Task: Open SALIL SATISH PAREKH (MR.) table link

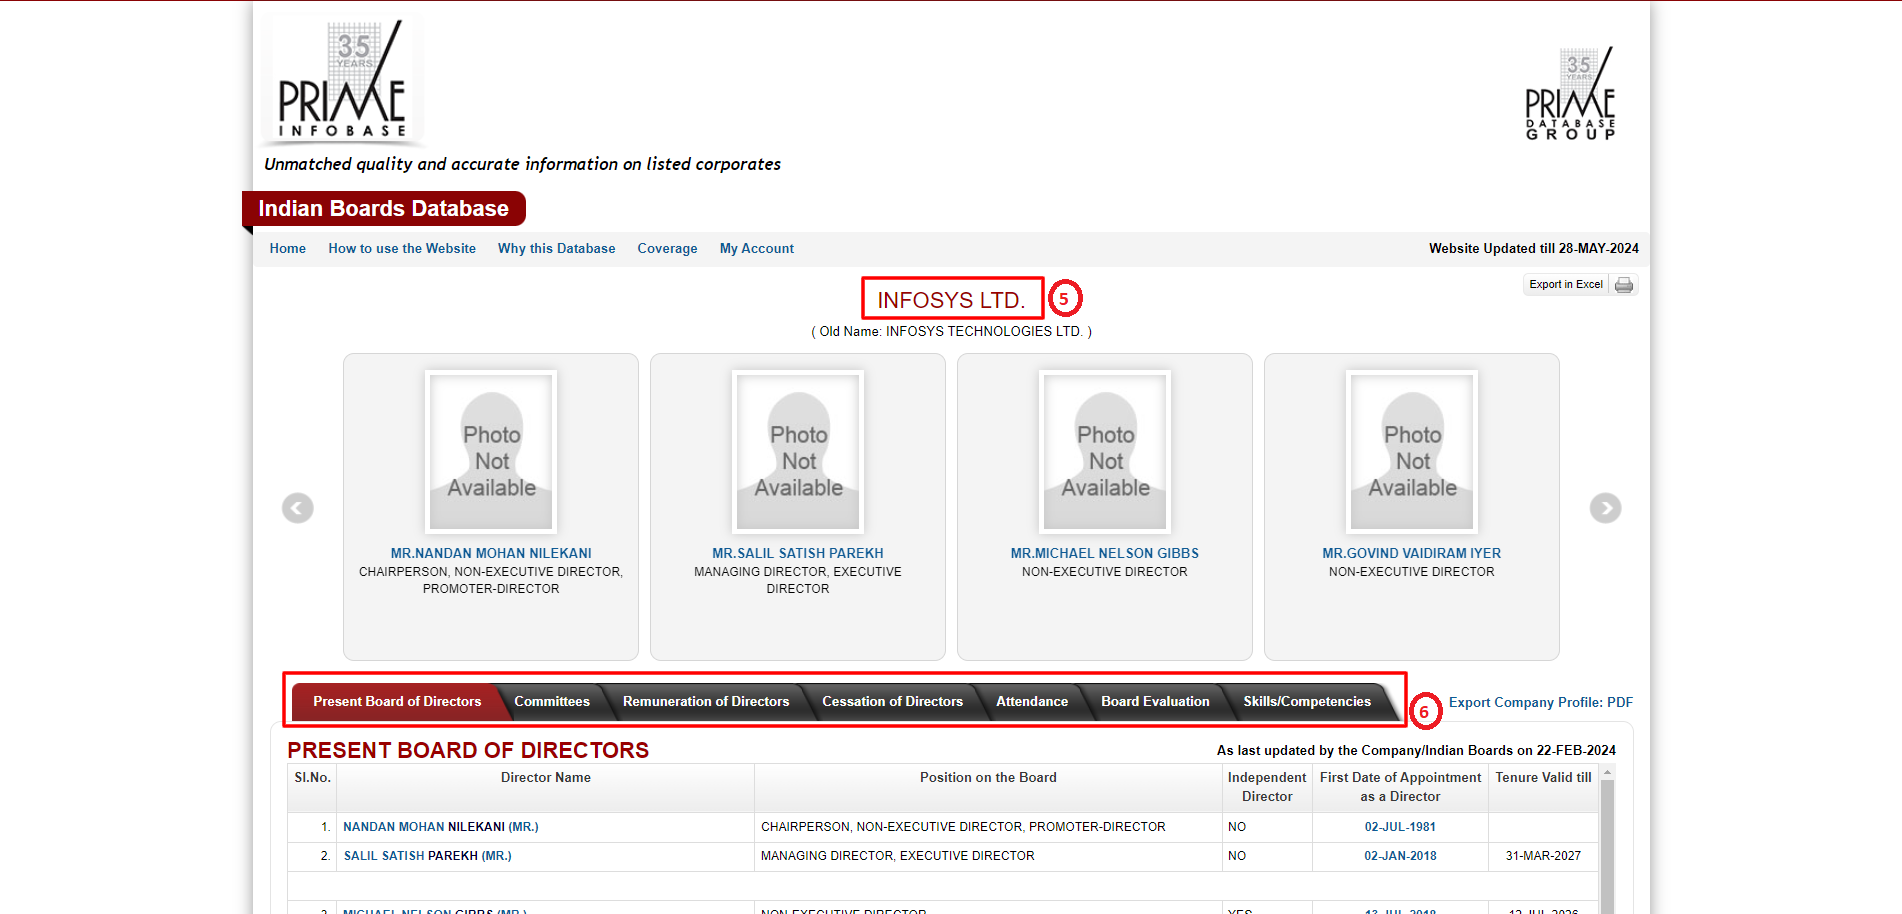Action: coord(428,856)
